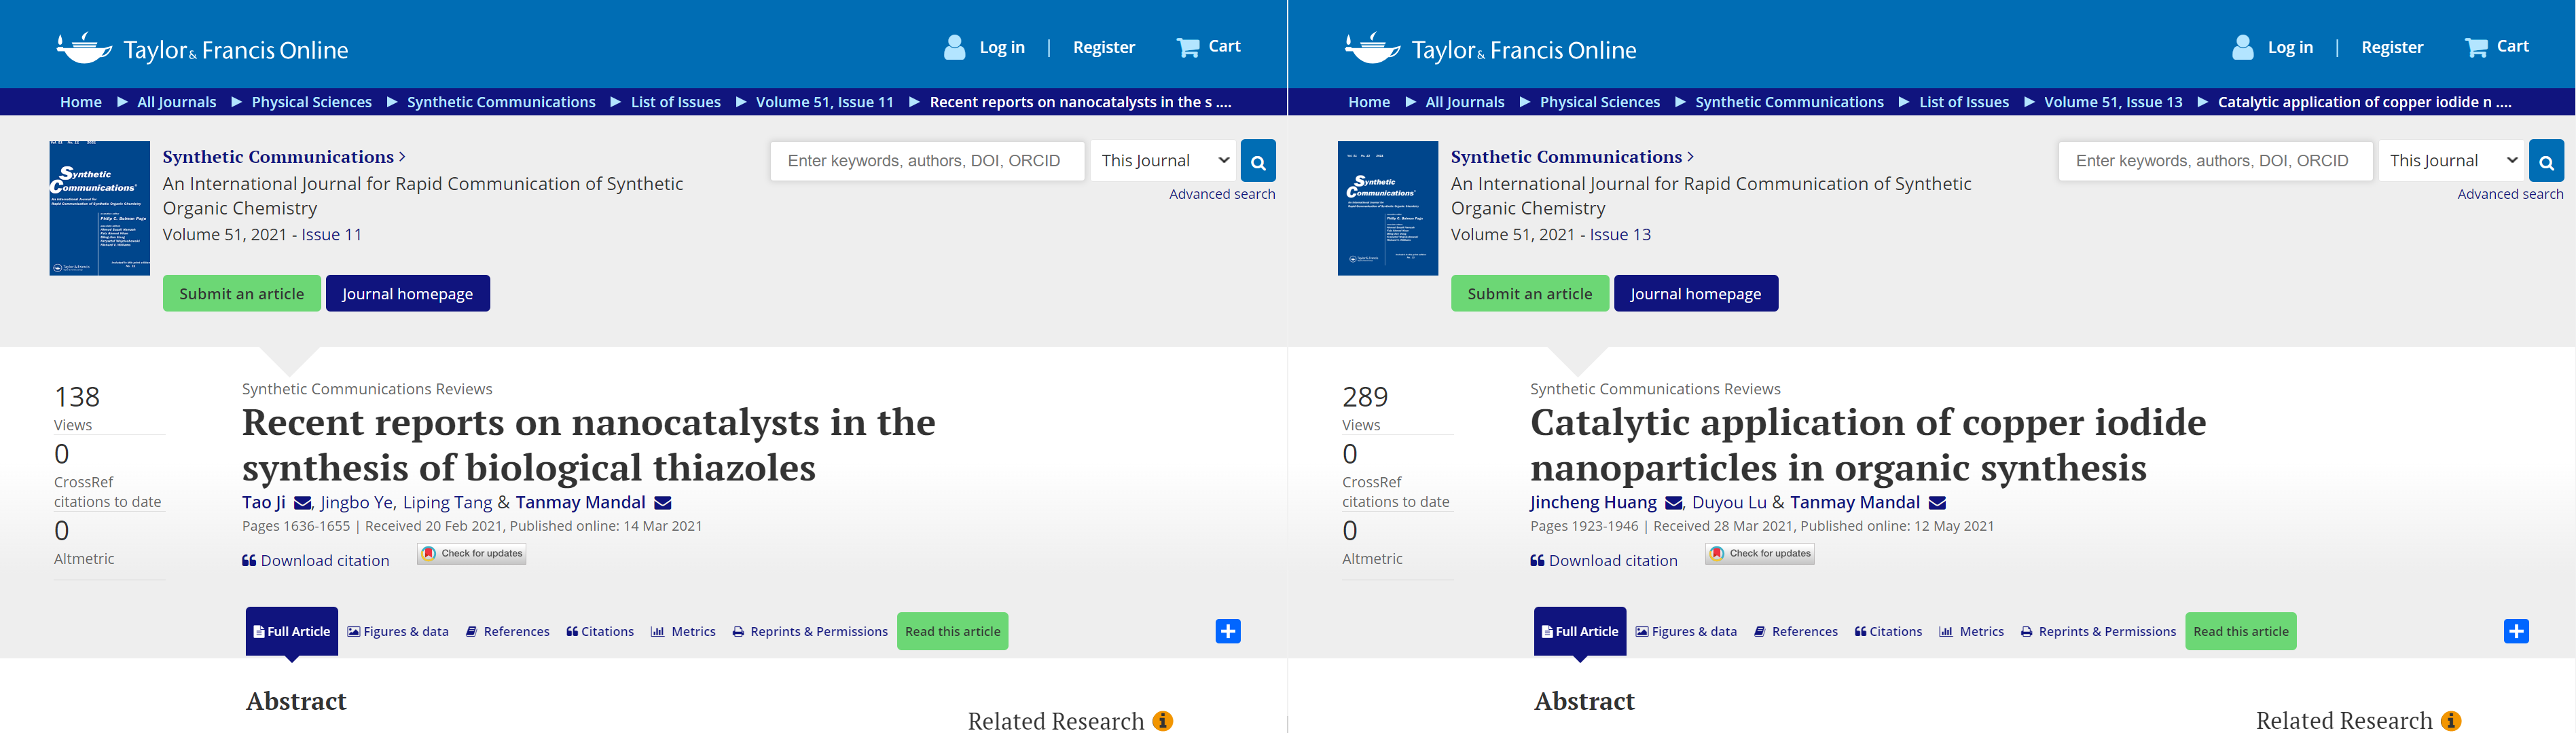Select the Metrics tab on left page
Viewport: 2576px width, 733px height.
point(683,632)
